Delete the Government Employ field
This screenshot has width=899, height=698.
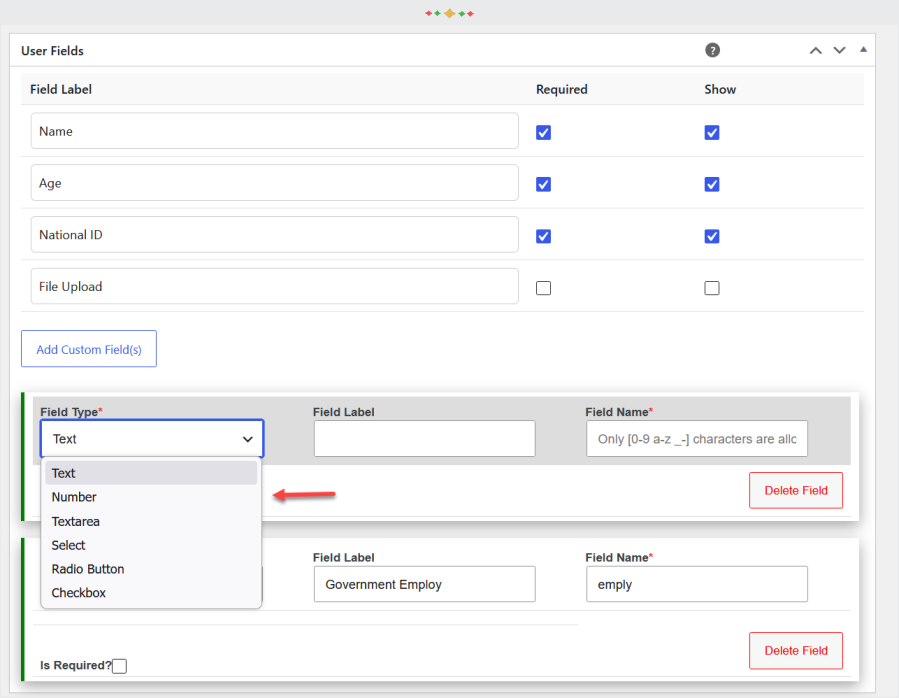tap(796, 650)
